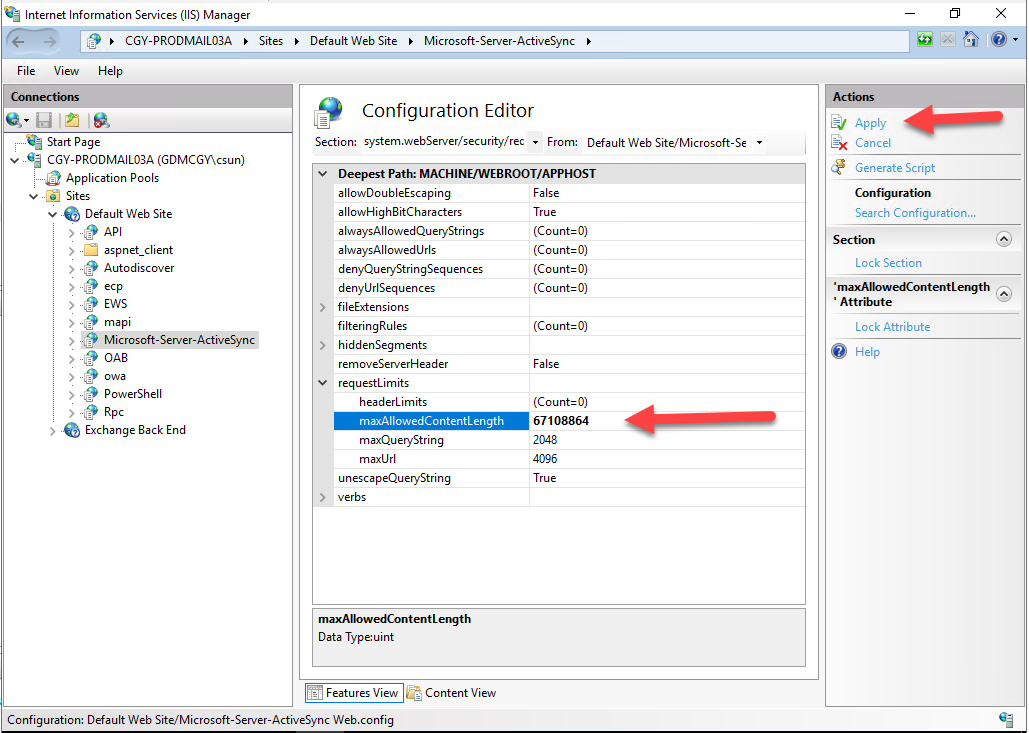
Task: Collapse the requestLimits group
Action: [322, 383]
